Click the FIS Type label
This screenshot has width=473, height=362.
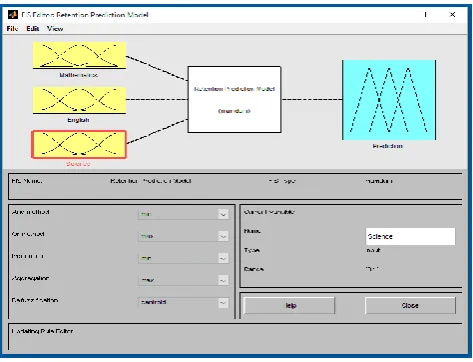pos(282,181)
